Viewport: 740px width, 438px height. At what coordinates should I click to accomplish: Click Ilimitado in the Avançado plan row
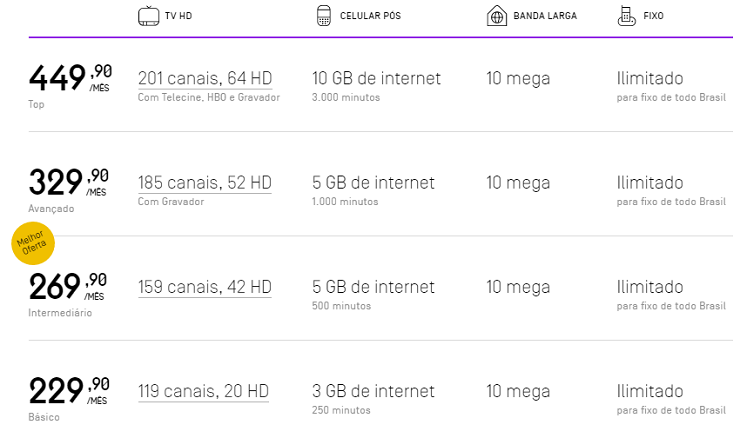point(650,183)
